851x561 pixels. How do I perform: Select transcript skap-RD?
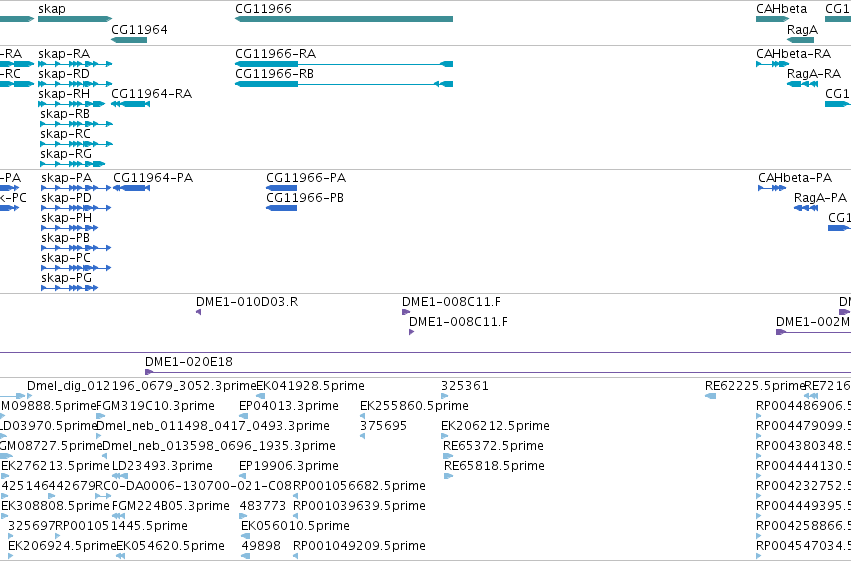(x=64, y=74)
